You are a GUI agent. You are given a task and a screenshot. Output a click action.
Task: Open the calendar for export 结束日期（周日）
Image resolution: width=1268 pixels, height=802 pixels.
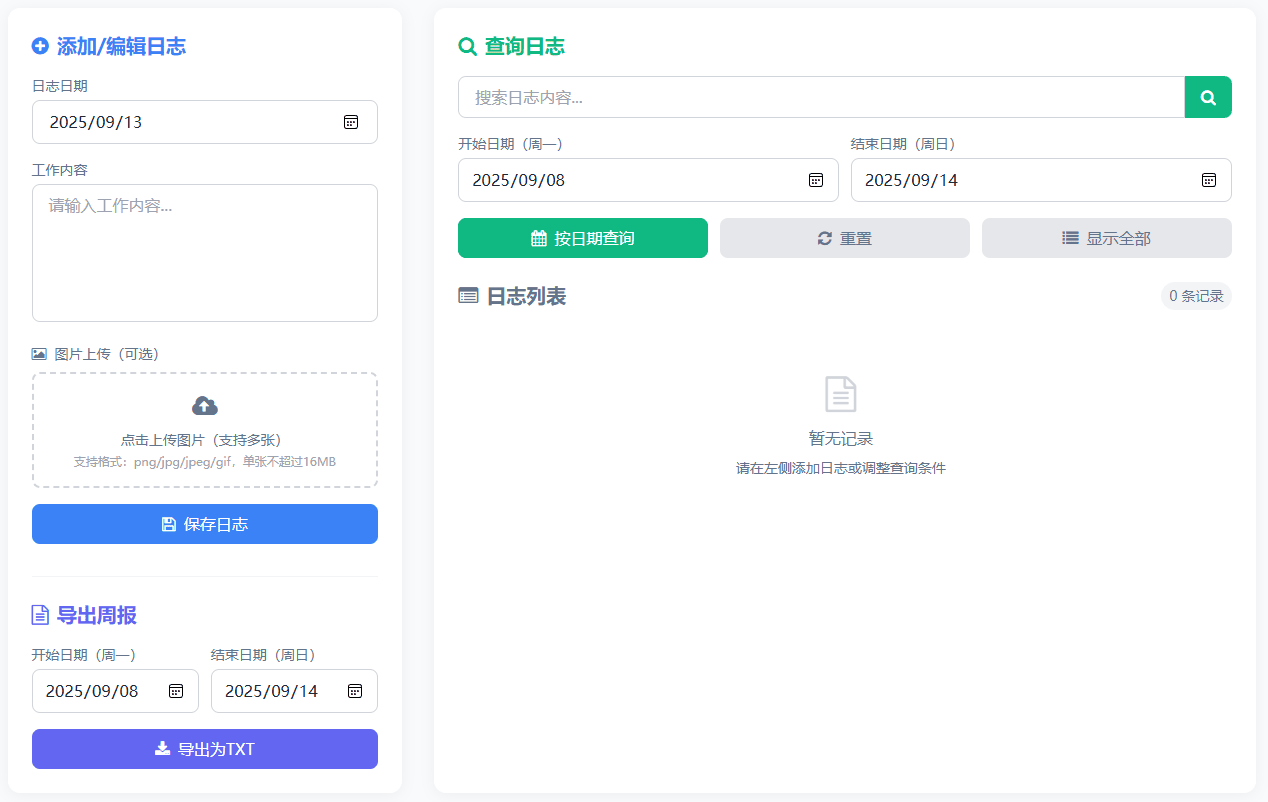coord(355,691)
